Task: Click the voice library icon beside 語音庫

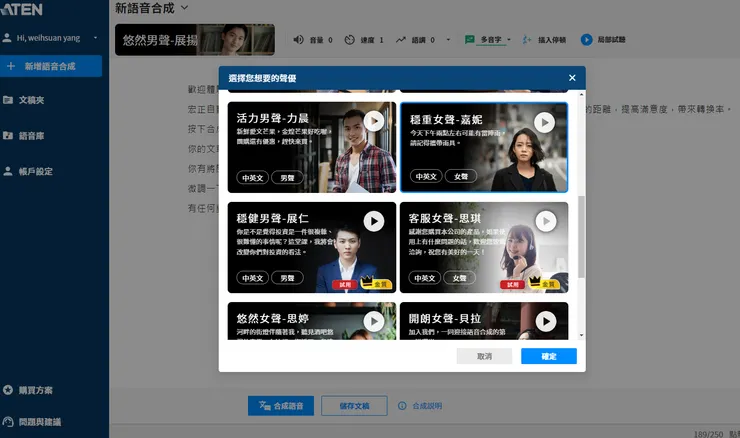Action: tap(8, 135)
